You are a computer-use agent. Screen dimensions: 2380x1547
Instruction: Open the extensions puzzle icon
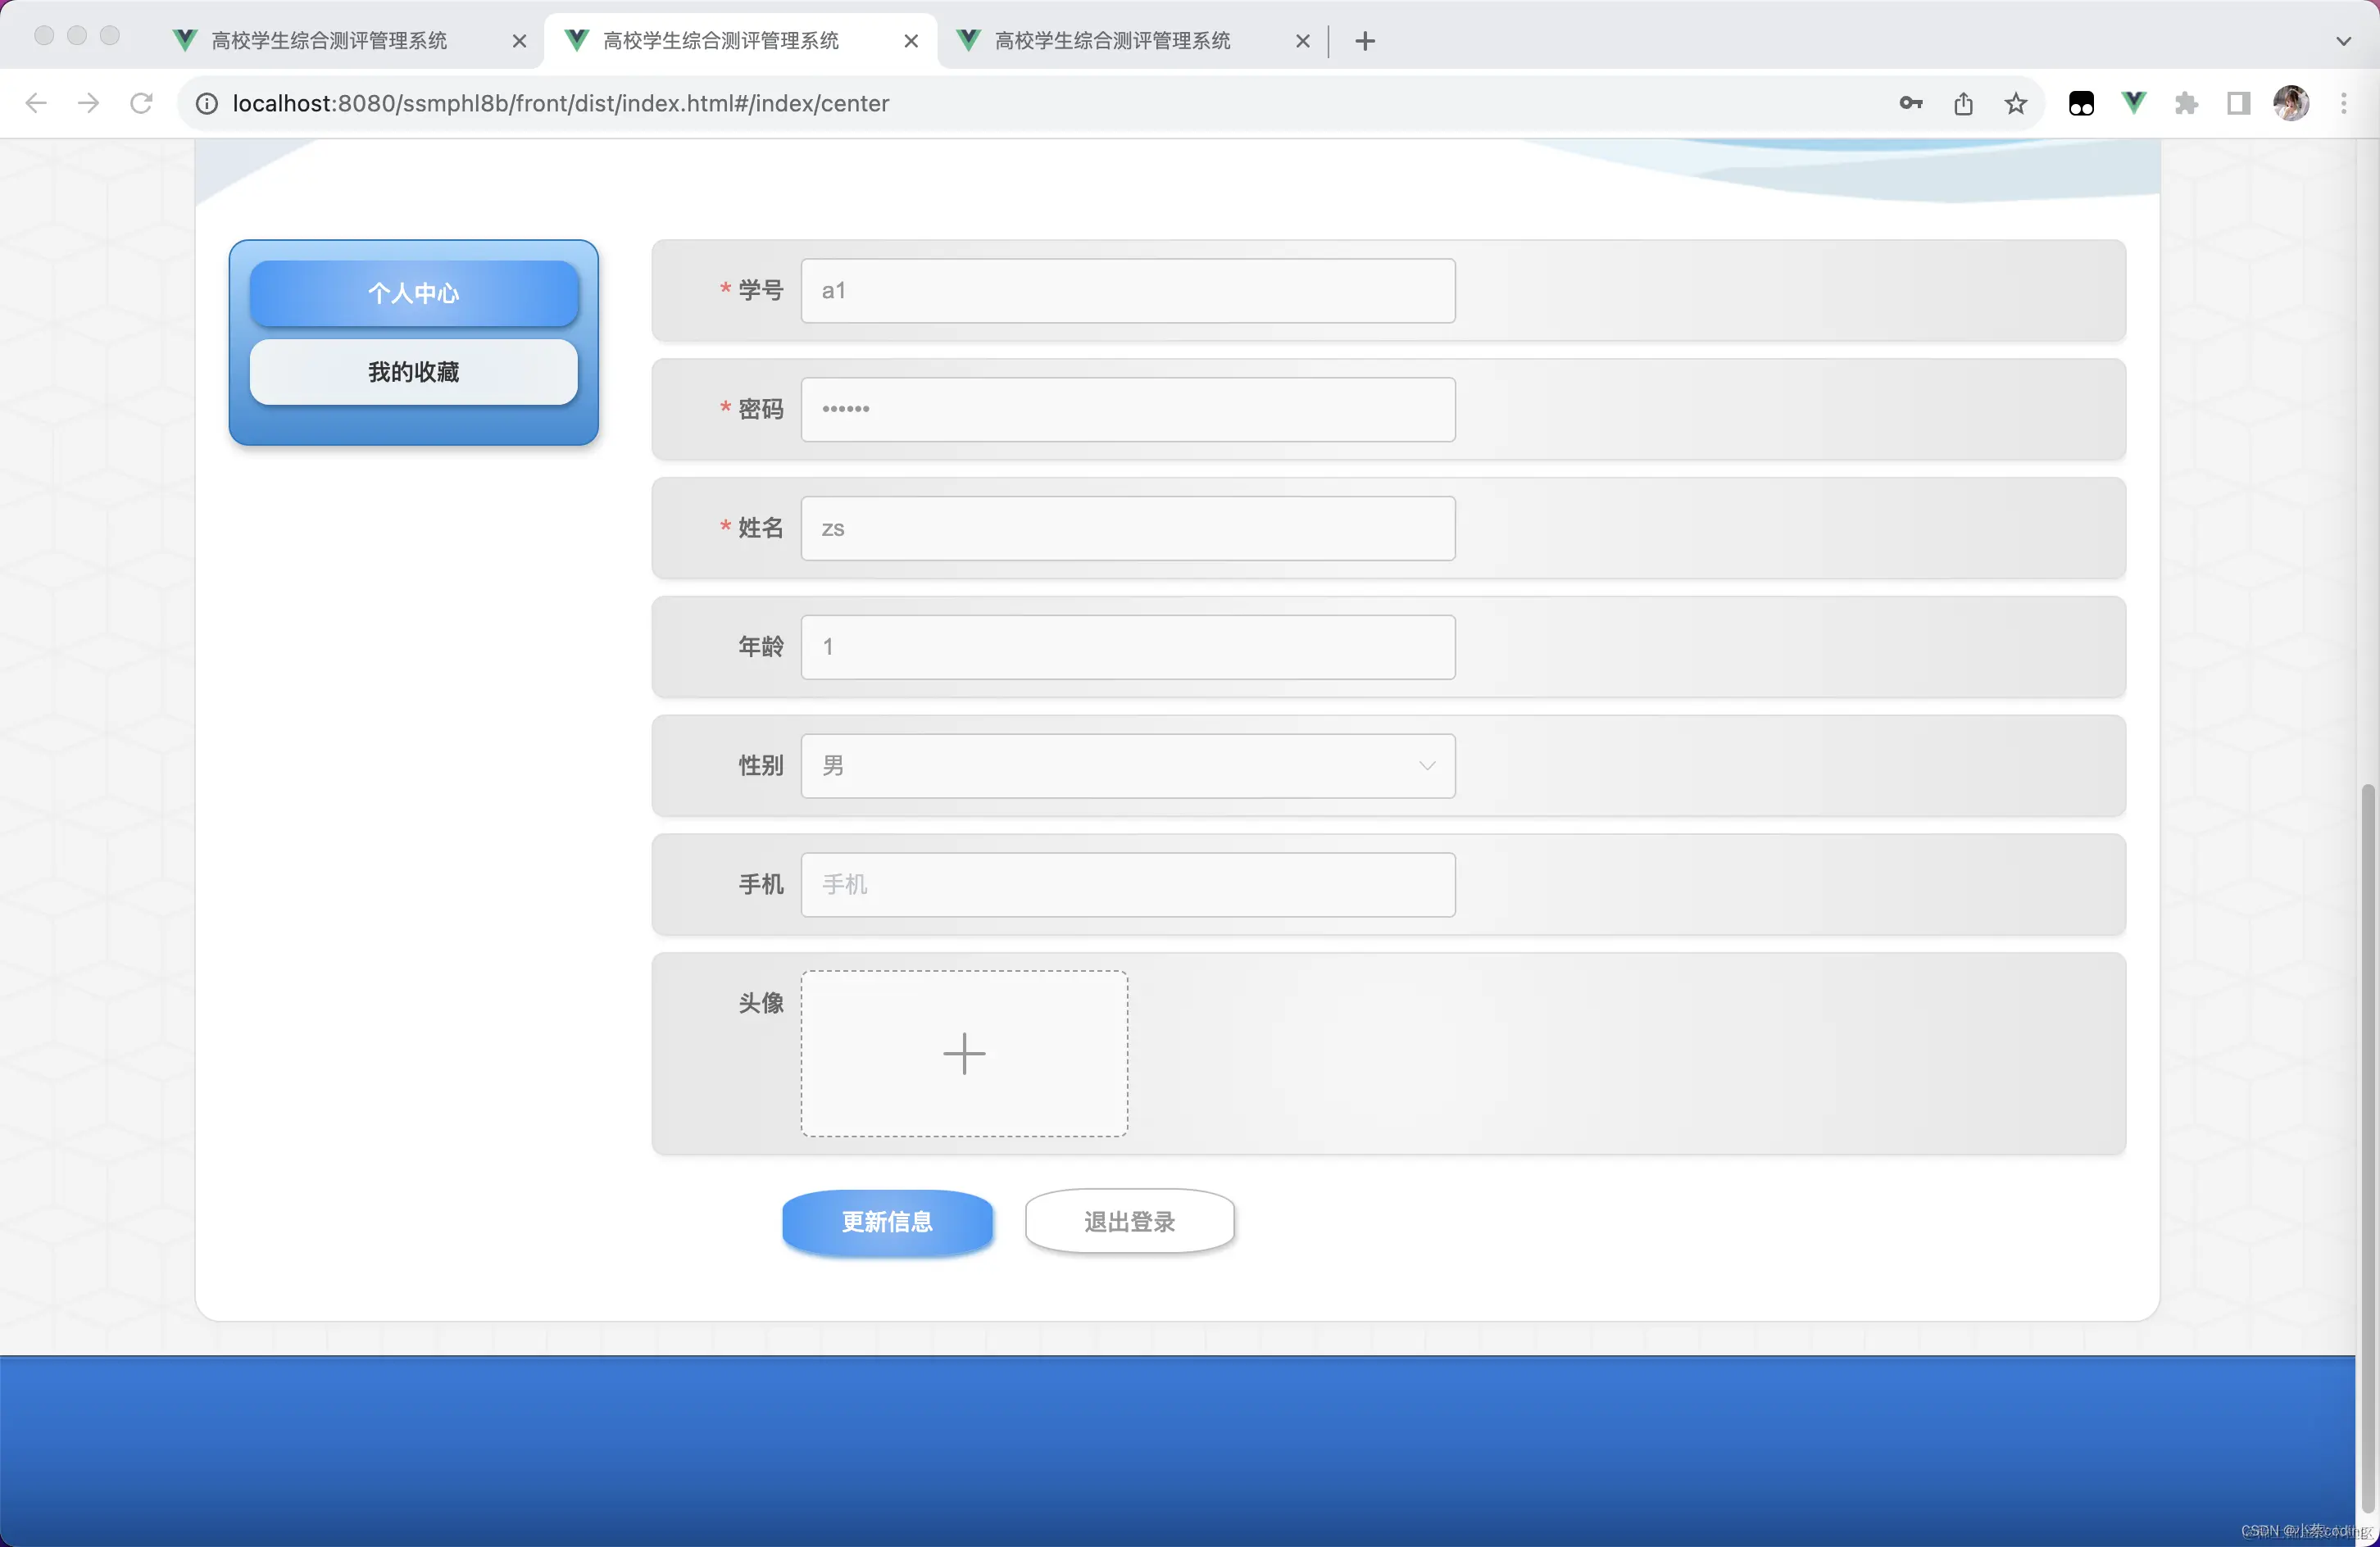tap(2187, 103)
